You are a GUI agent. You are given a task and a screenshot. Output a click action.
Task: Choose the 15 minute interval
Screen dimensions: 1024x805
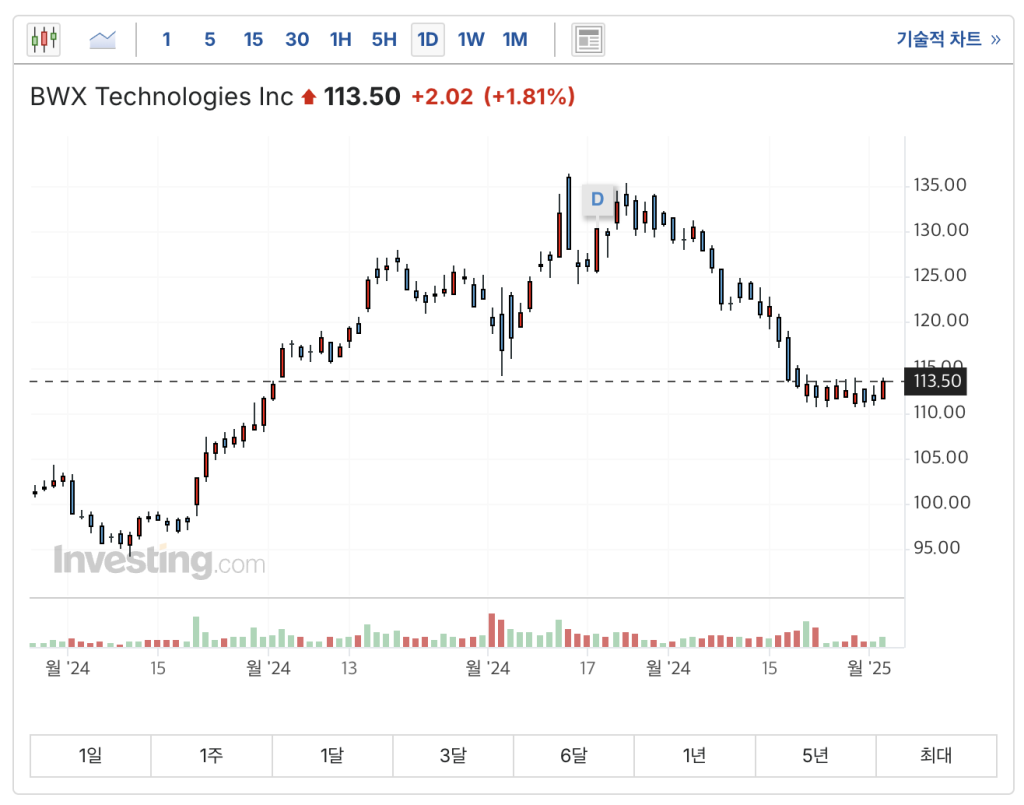253,40
